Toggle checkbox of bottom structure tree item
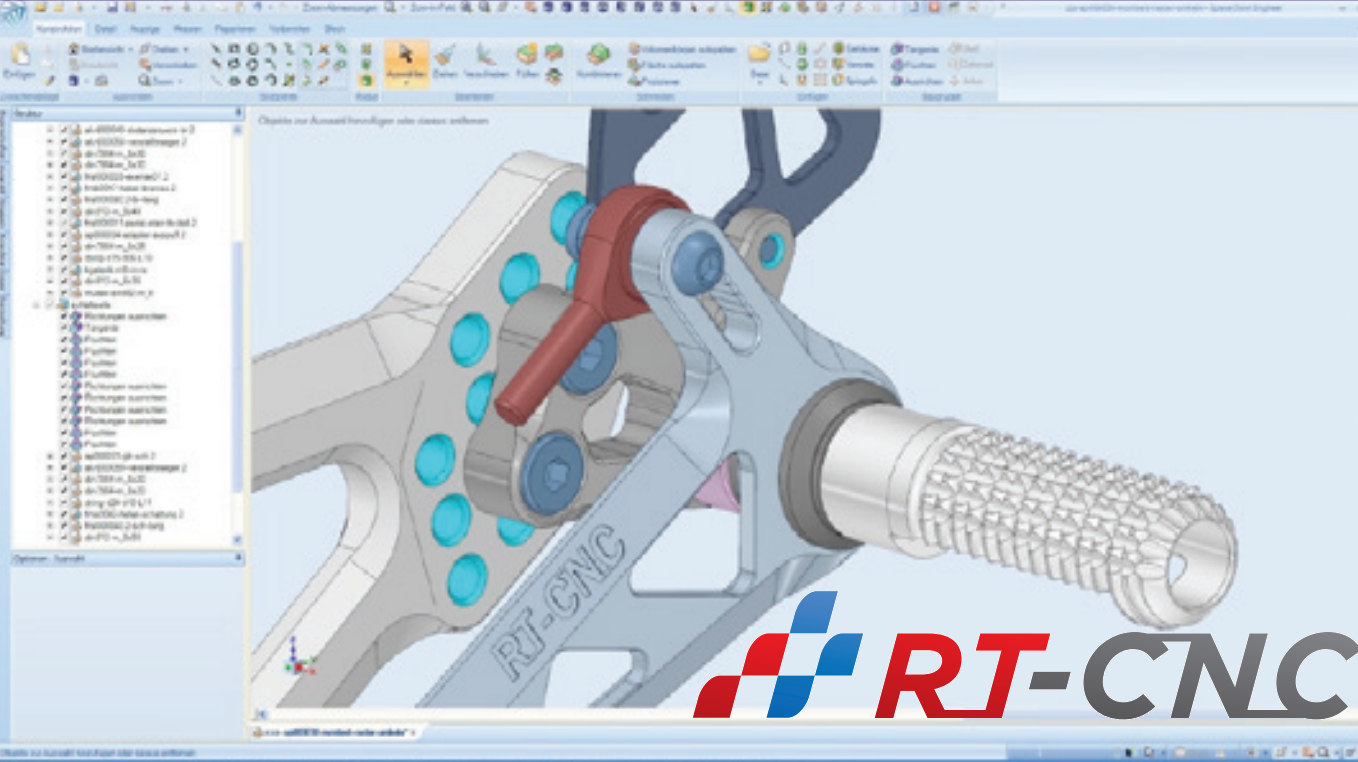1358x762 pixels. click(x=64, y=537)
